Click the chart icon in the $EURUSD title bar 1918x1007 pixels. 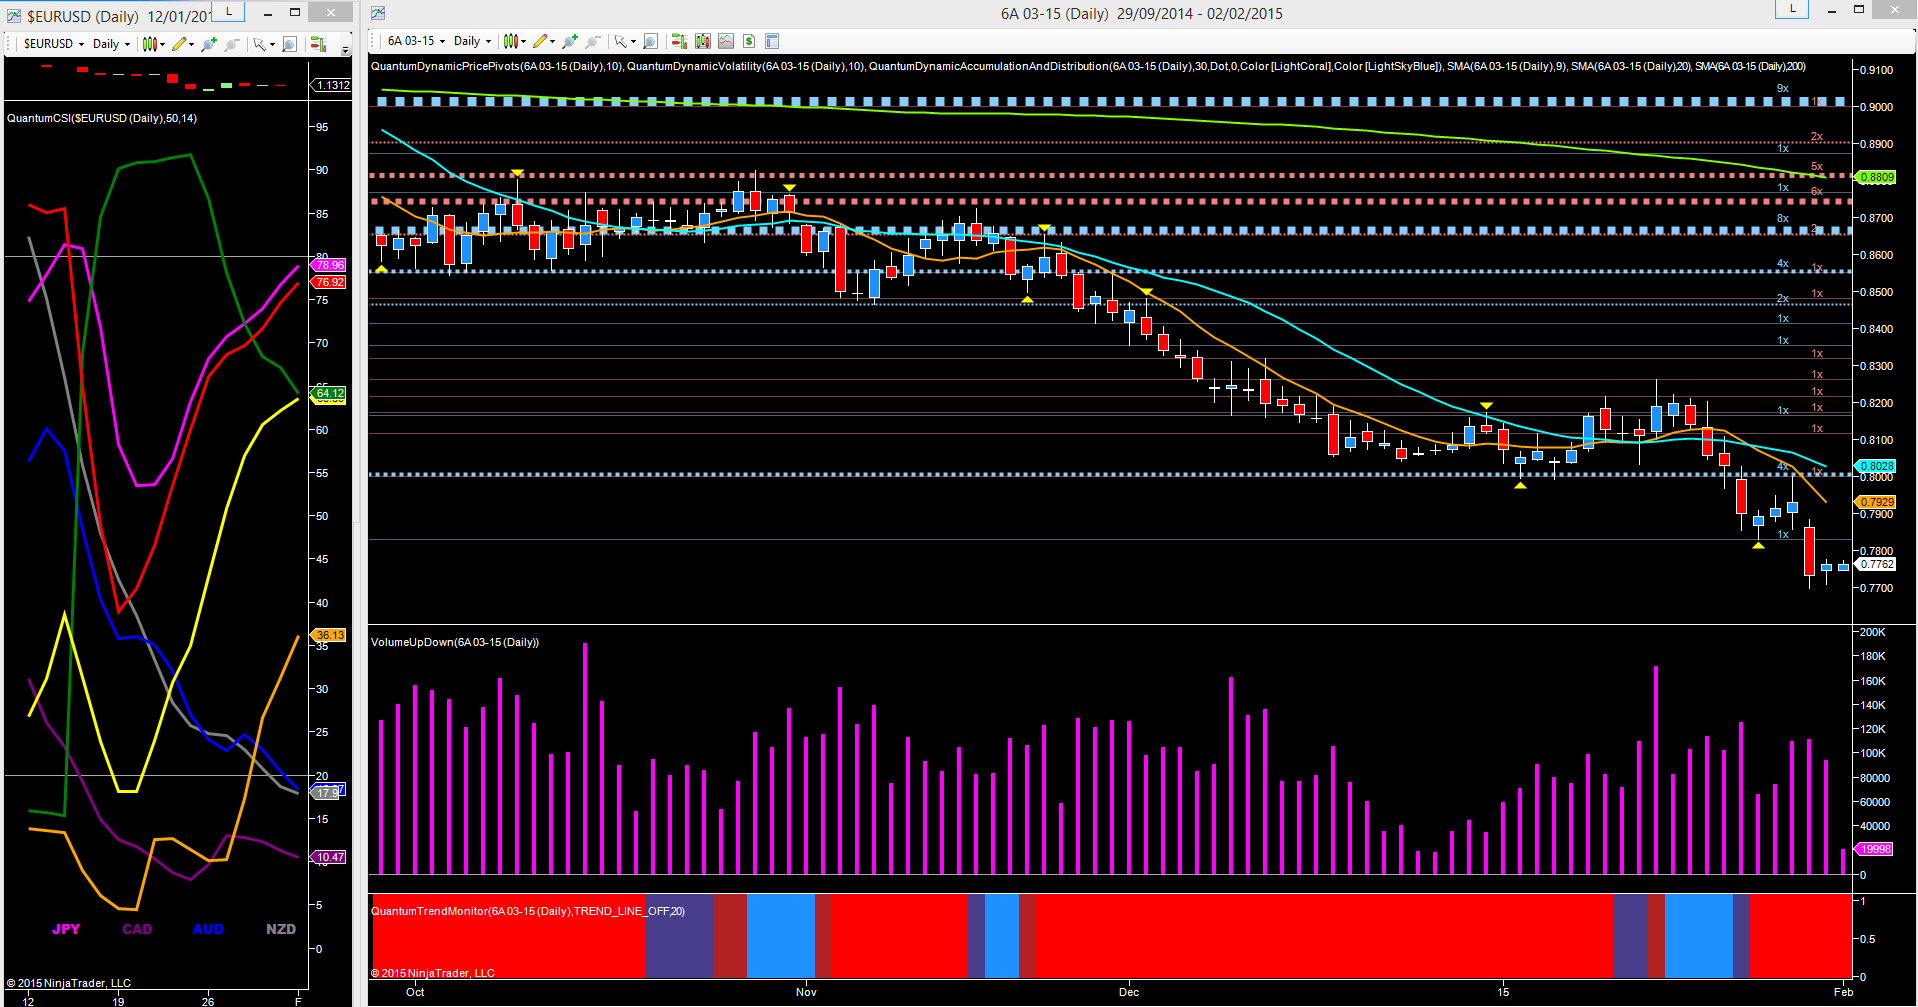[14, 16]
